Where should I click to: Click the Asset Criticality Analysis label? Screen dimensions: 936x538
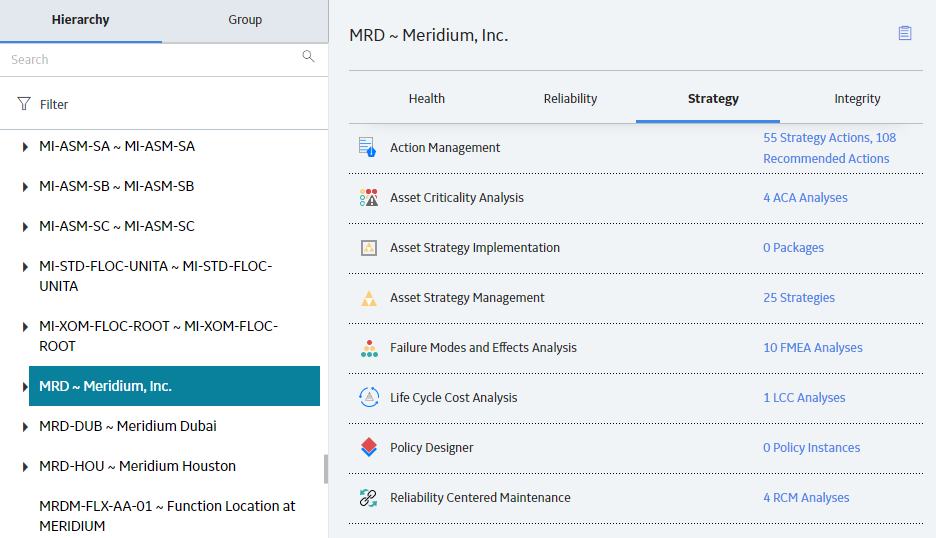click(x=457, y=198)
